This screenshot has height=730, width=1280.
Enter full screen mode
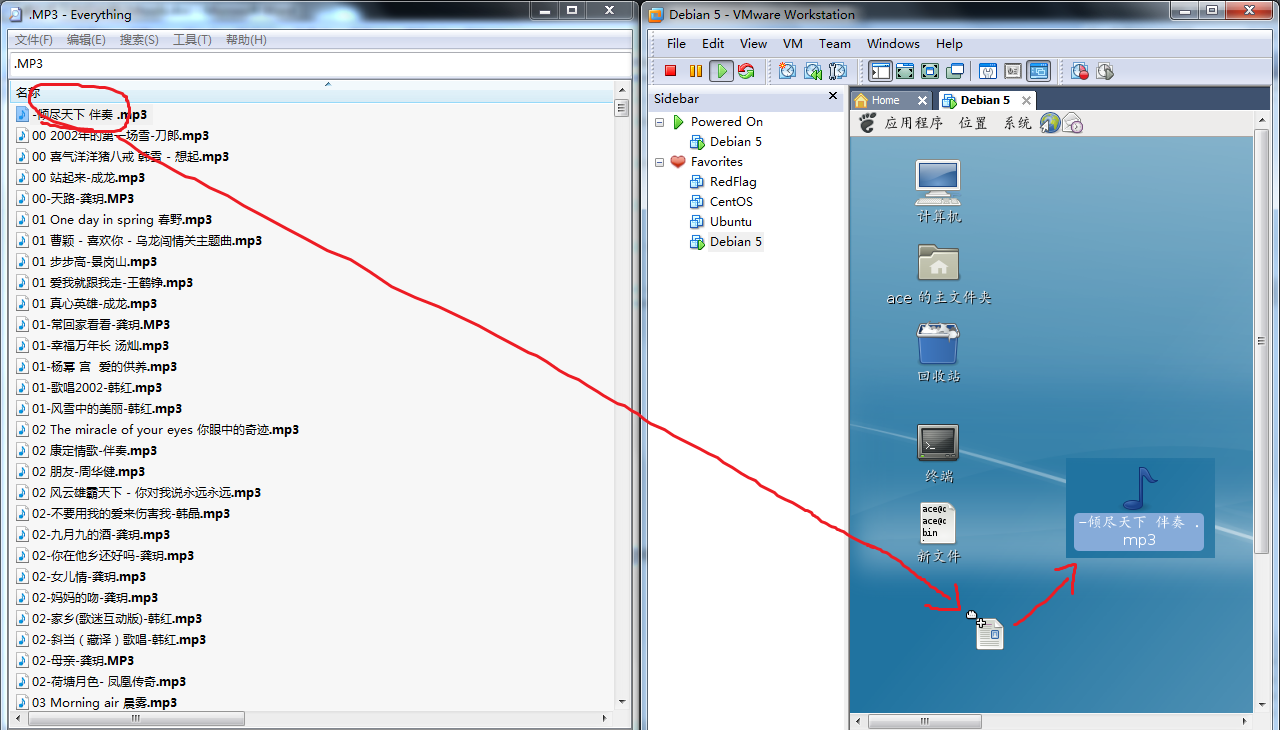905,71
